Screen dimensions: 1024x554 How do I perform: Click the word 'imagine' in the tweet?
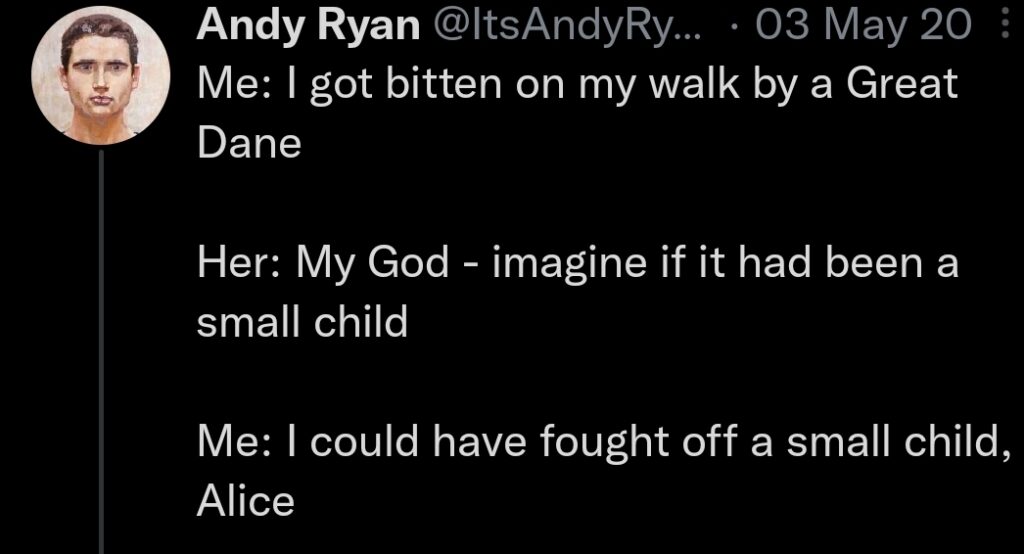pos(569,264)
